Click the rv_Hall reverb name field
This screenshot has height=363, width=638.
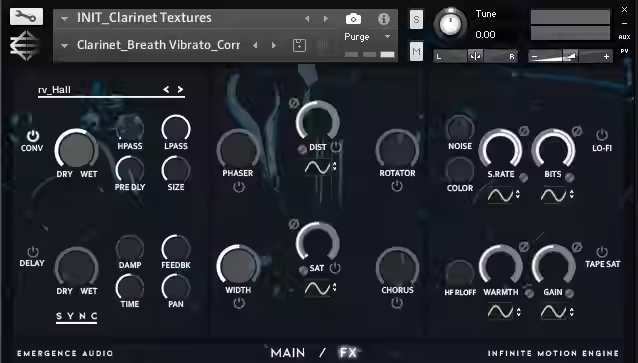tap(111, 90)
